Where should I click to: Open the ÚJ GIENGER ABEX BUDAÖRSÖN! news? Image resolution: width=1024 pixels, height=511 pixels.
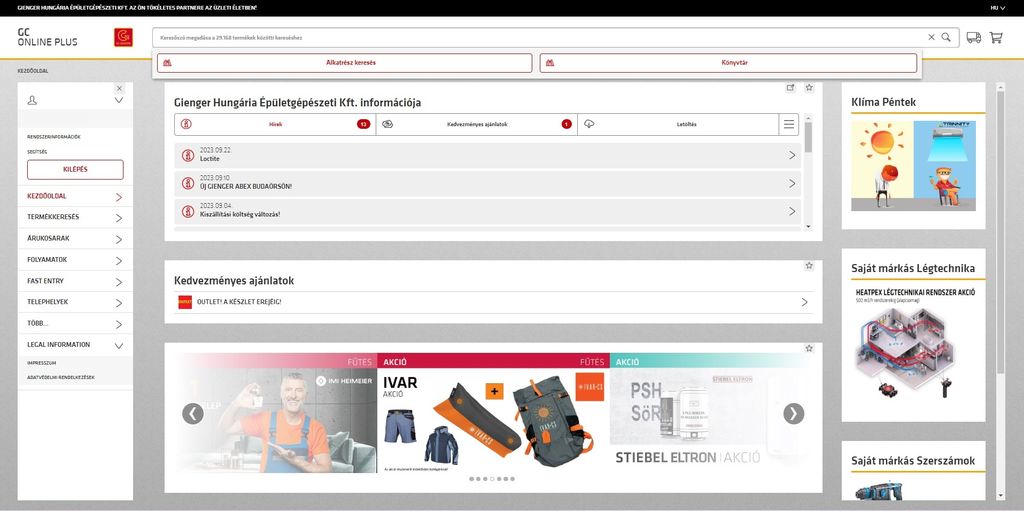tap(488, 184)
